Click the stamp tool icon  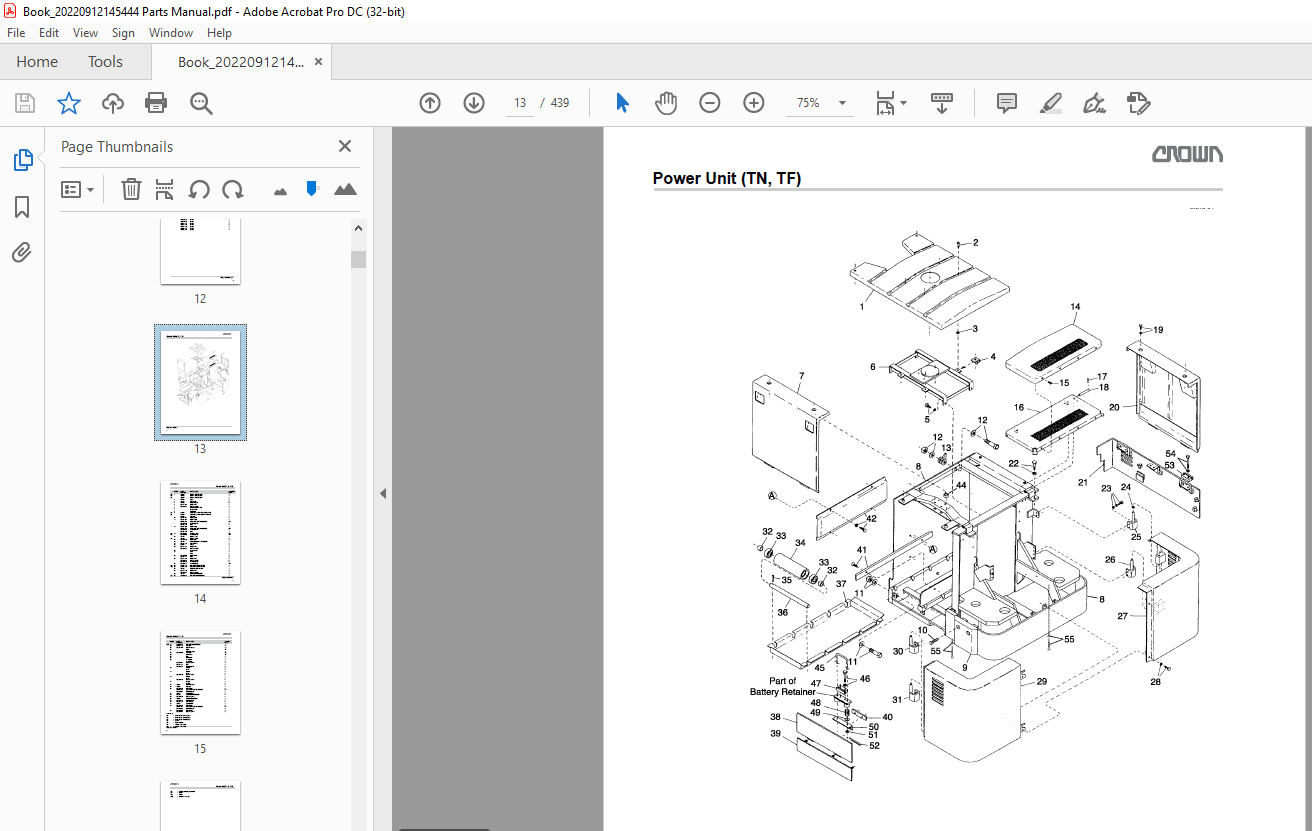pyautogui.click(x=1138, y=103)
